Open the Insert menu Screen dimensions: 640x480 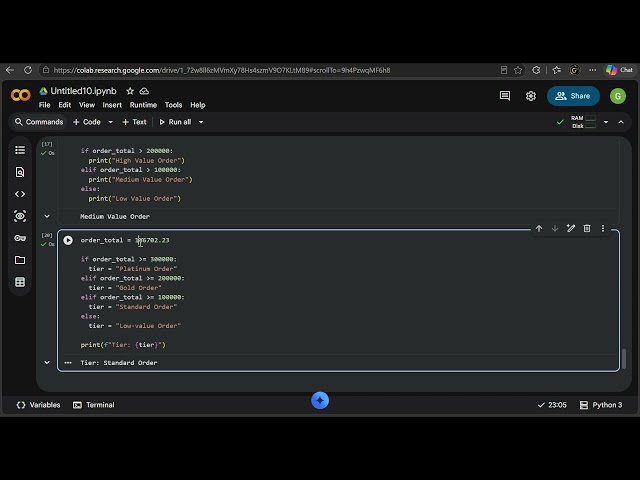tap(112, 105)
